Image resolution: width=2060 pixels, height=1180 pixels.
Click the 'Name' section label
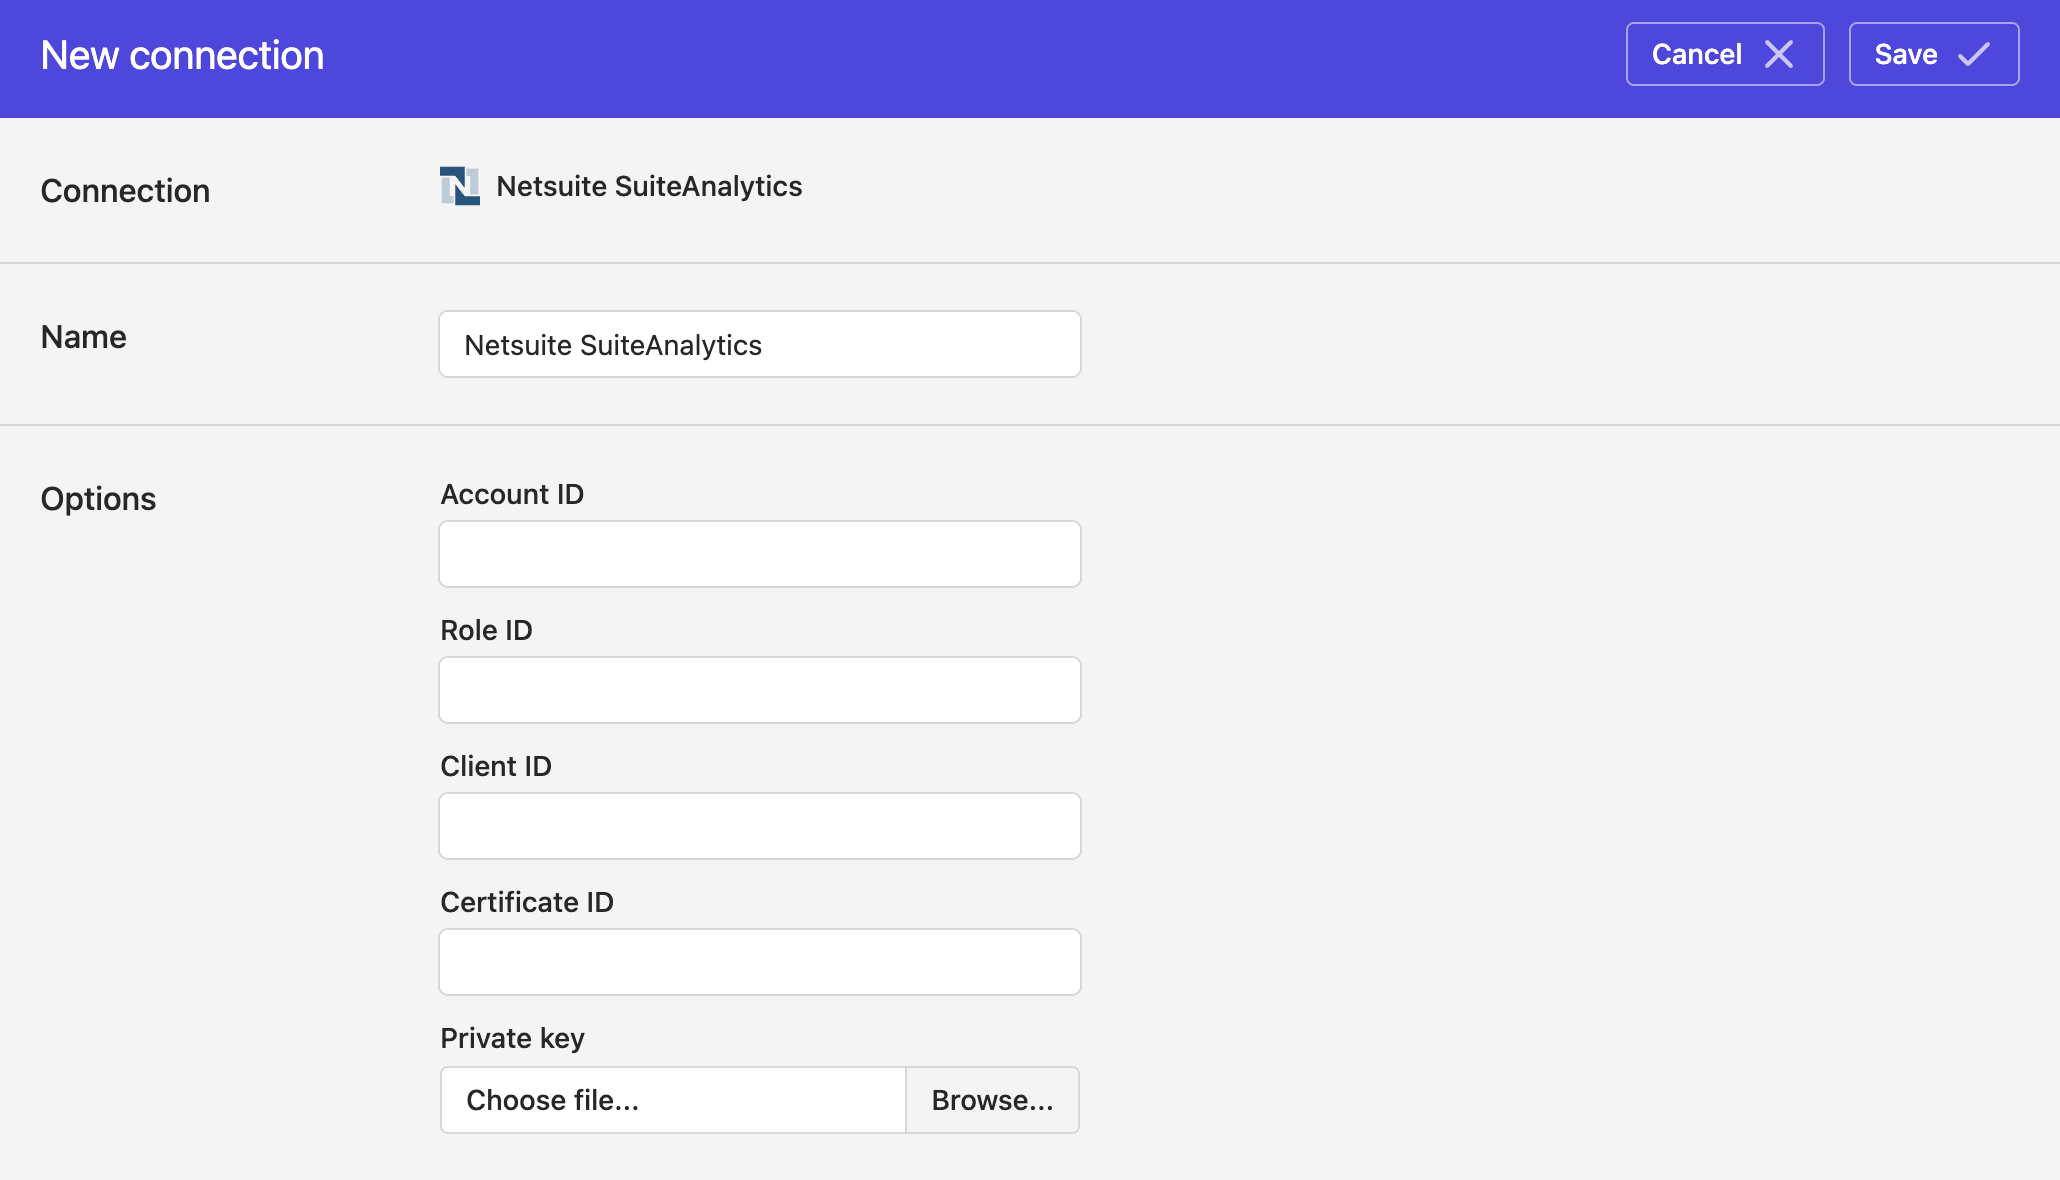(x=83, y=337)
